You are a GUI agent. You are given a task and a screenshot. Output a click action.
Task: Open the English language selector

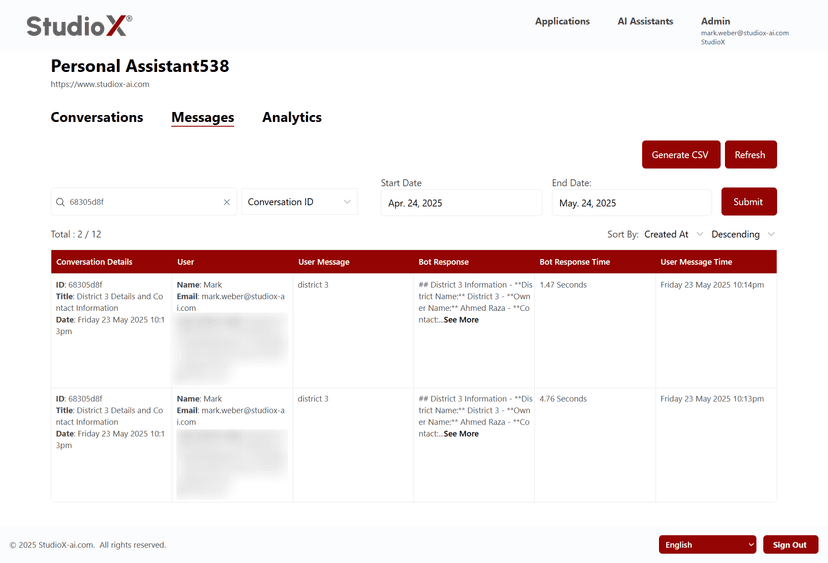click(x=708, y=545)
